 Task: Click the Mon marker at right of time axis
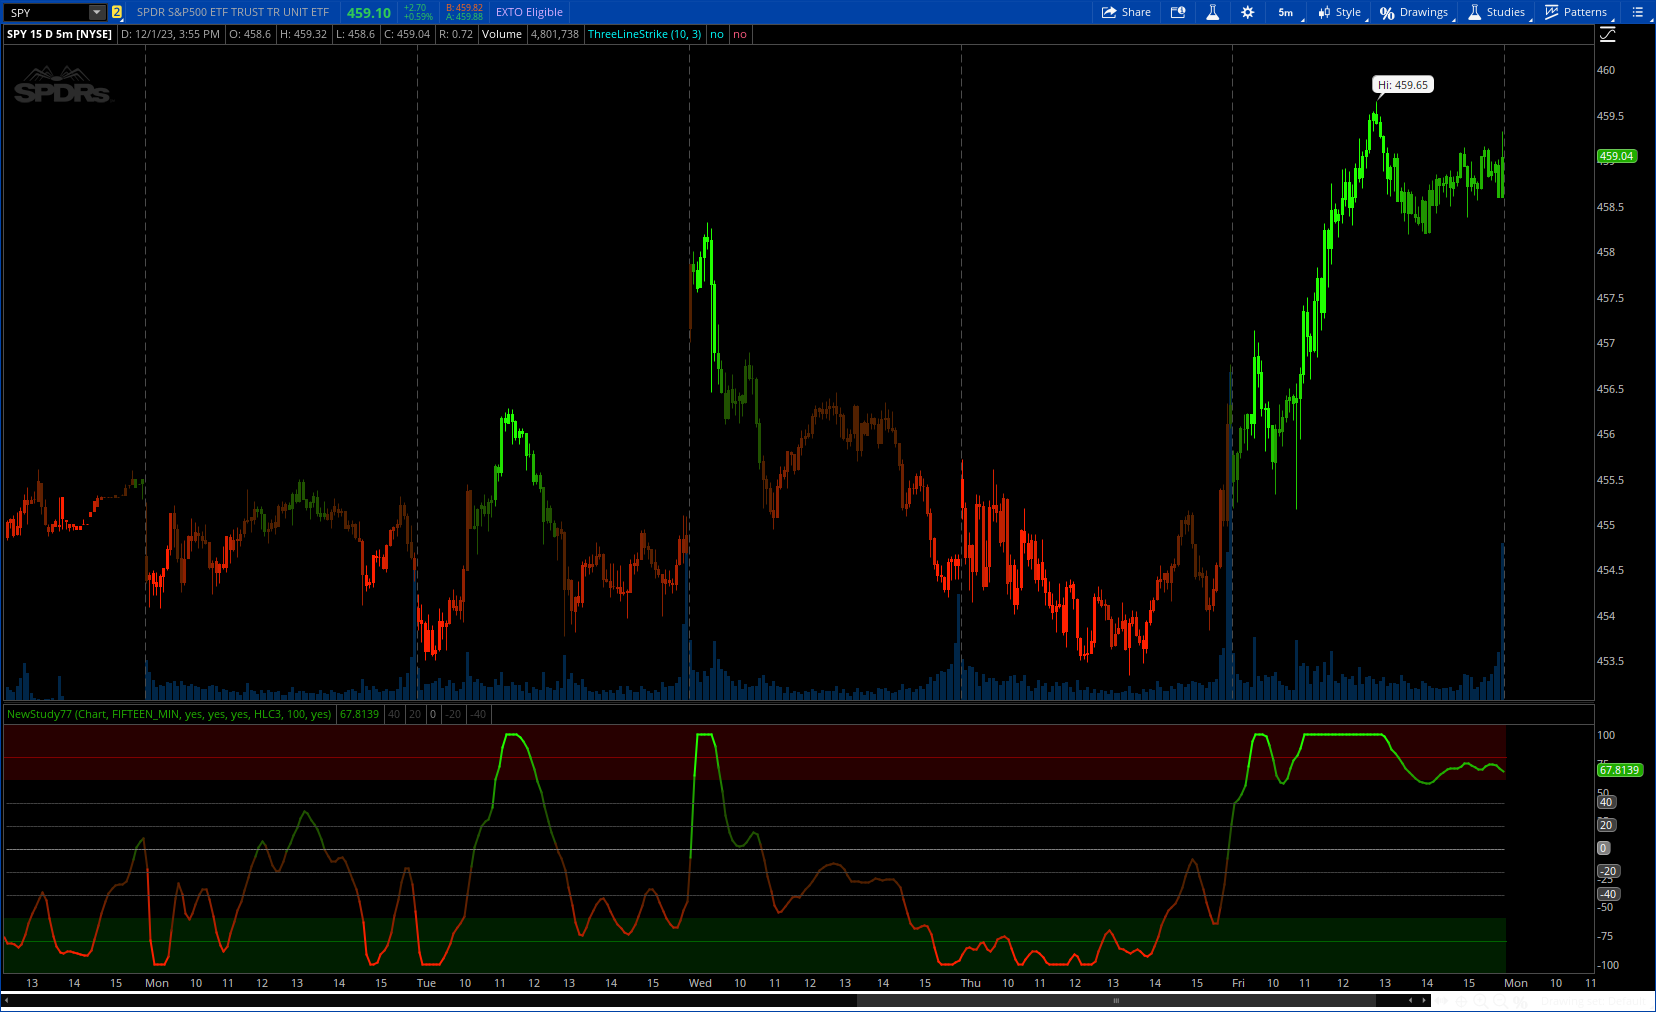pyautogui.click(x=1516, y=983)
